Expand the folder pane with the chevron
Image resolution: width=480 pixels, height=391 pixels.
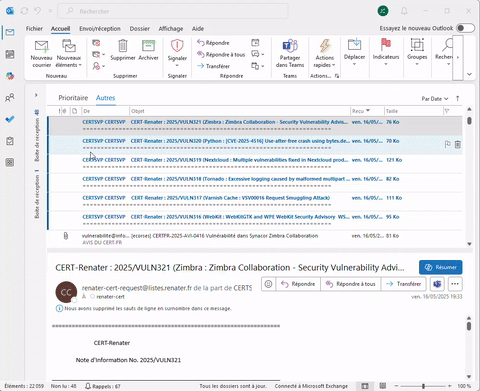point(36,95)
